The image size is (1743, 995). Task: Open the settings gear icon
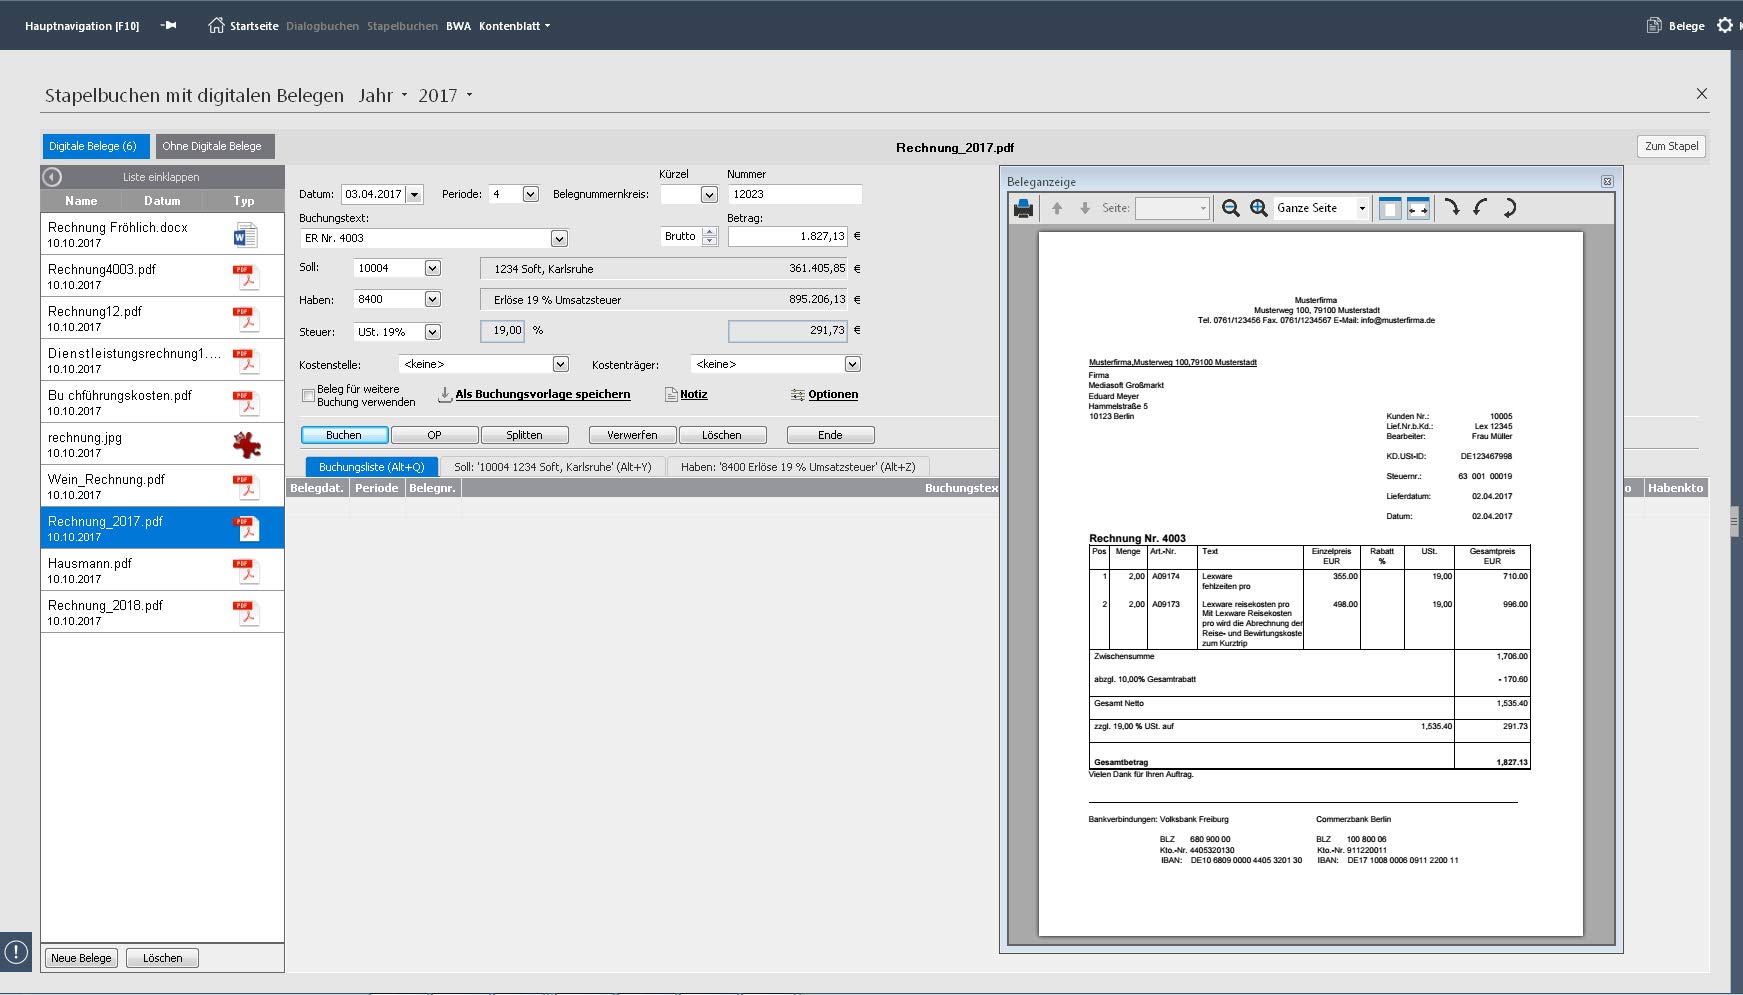pos(1725,25)
